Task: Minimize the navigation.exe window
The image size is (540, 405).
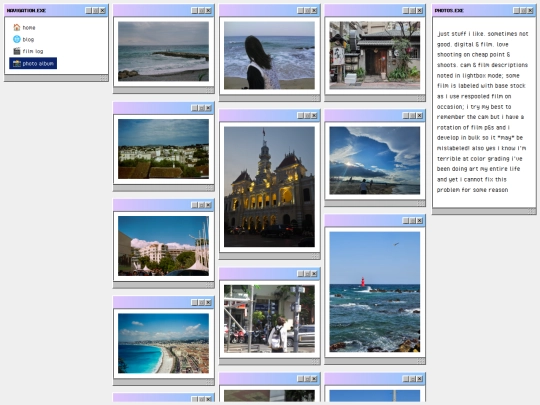Action: 89,11
